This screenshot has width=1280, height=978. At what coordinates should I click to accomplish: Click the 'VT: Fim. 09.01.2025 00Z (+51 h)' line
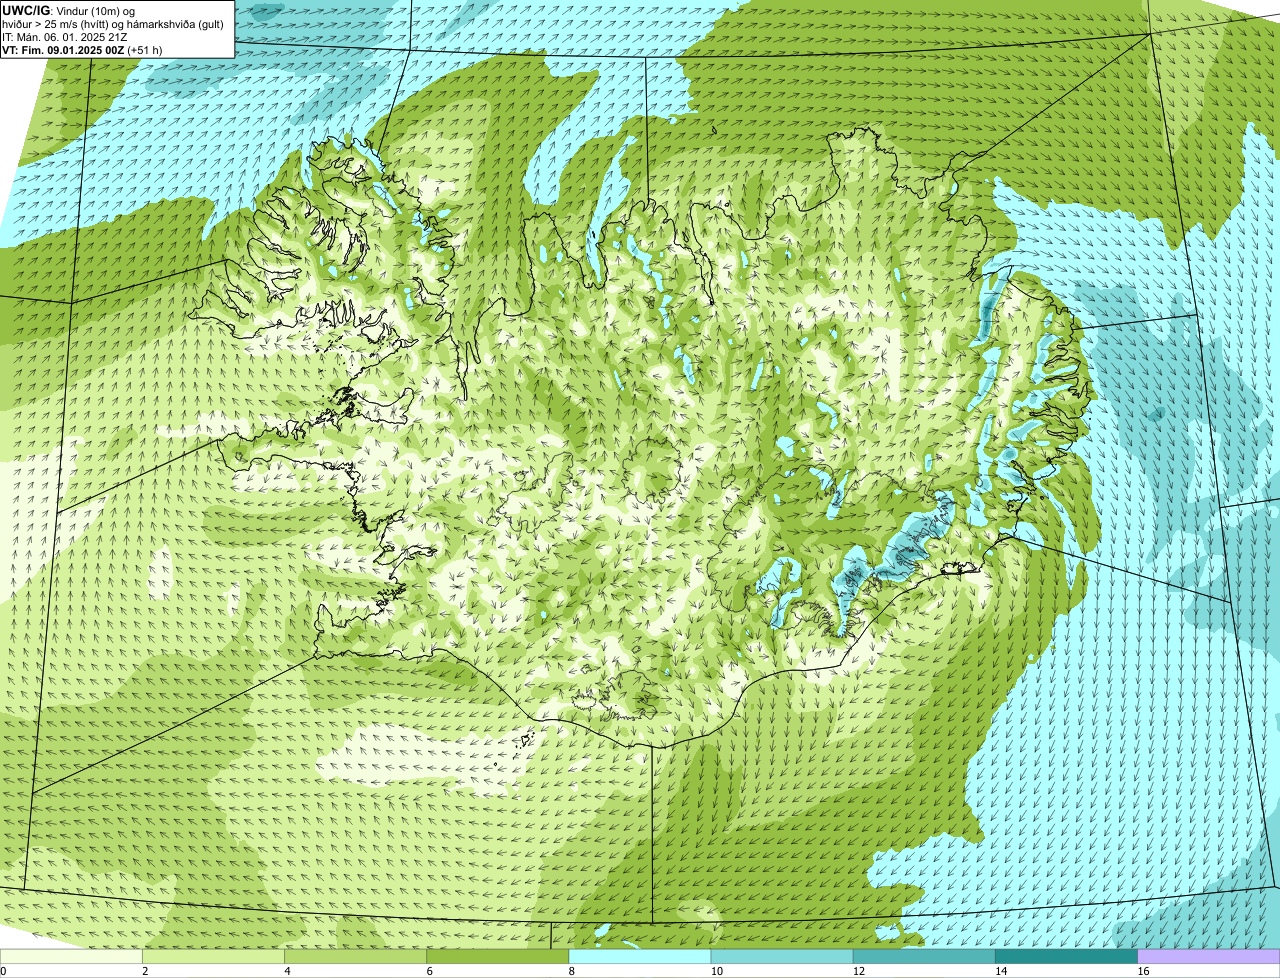tap(82, 49)
